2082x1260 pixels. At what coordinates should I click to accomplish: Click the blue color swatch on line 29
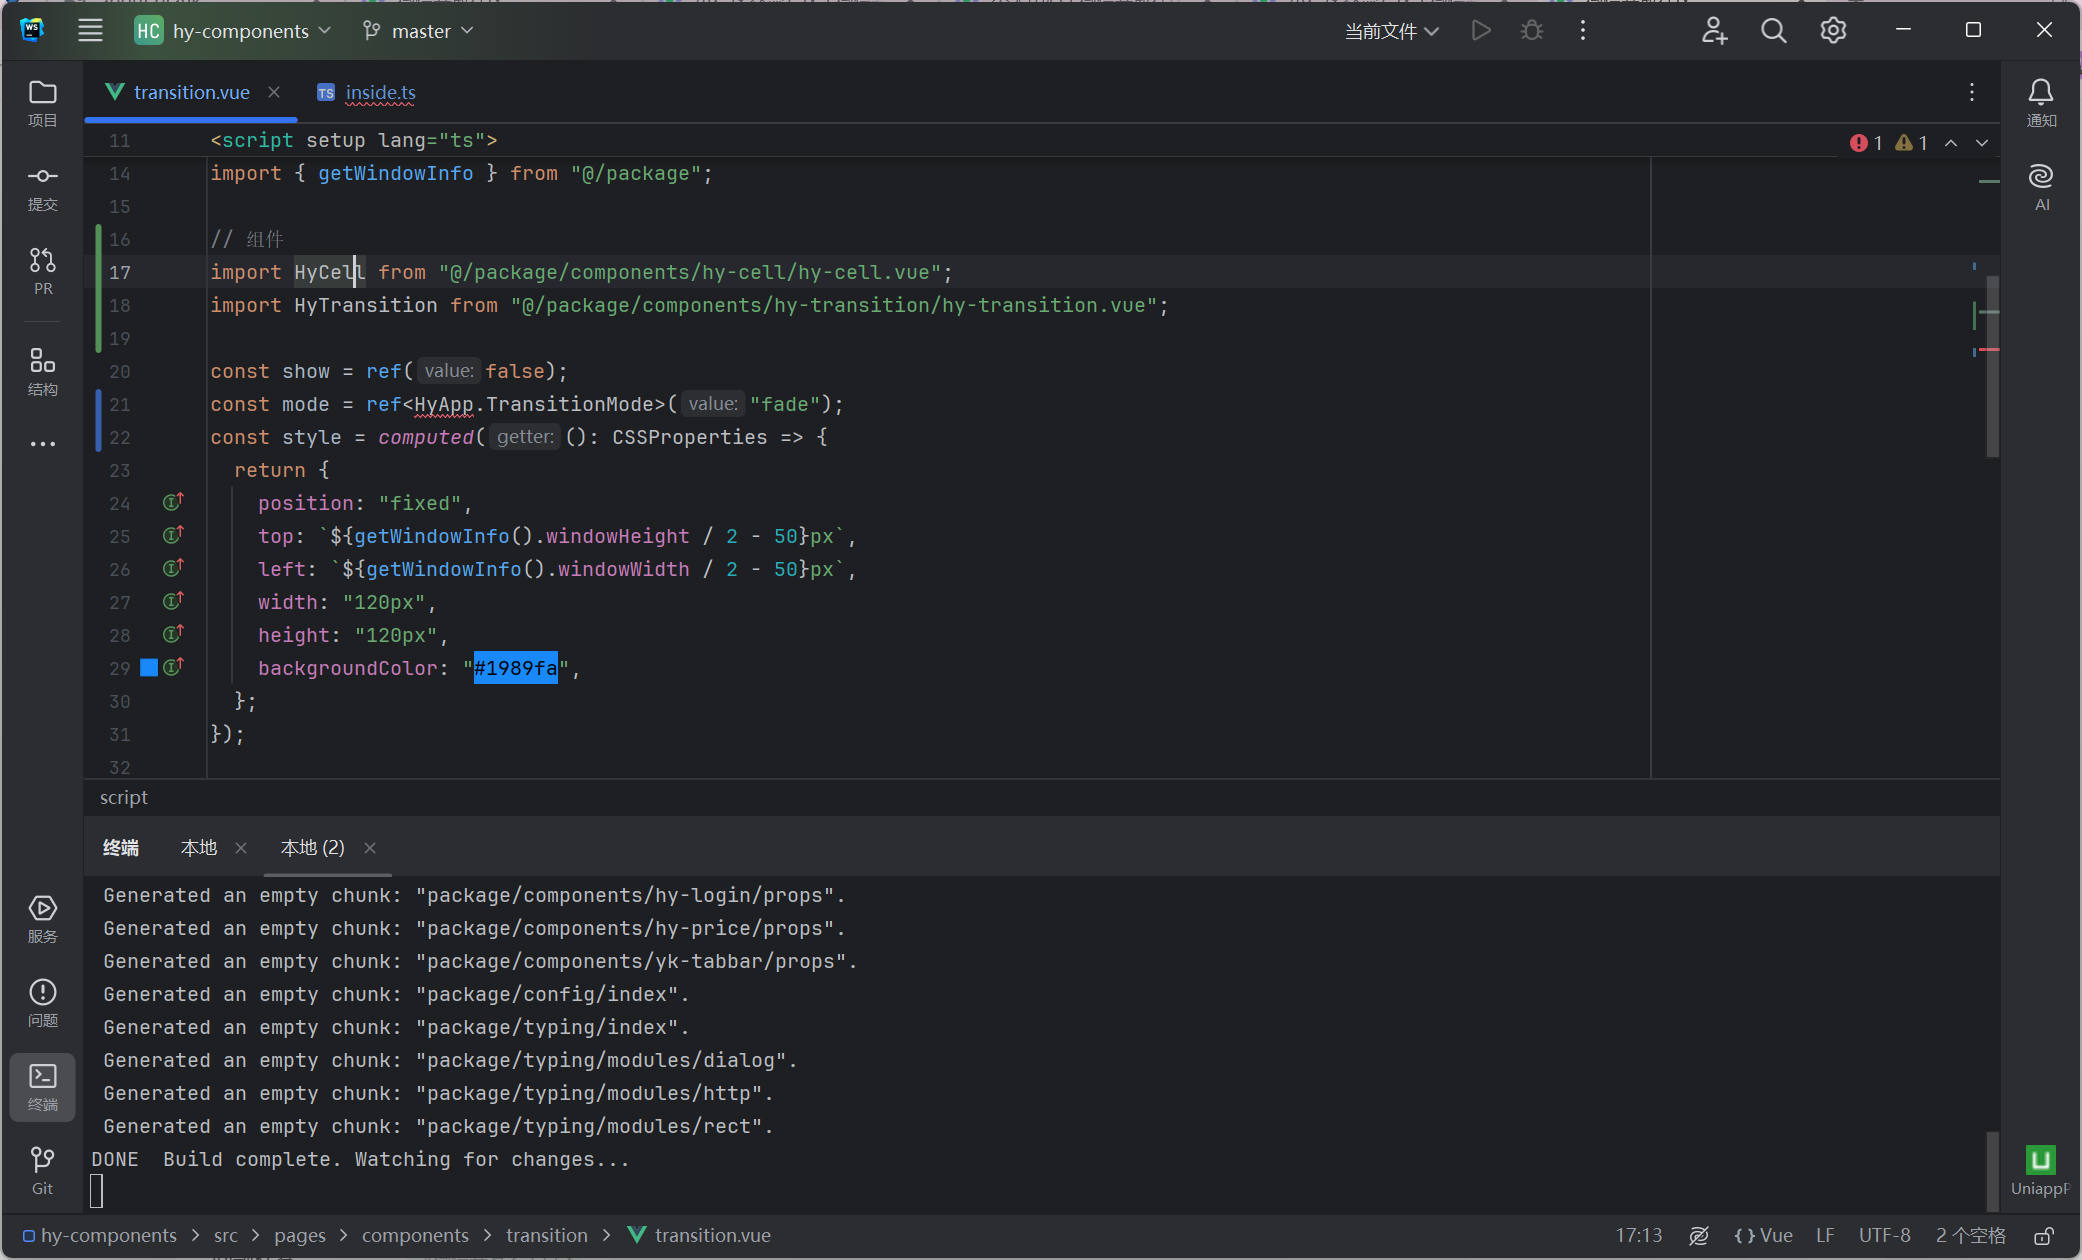tap(149, 667)
